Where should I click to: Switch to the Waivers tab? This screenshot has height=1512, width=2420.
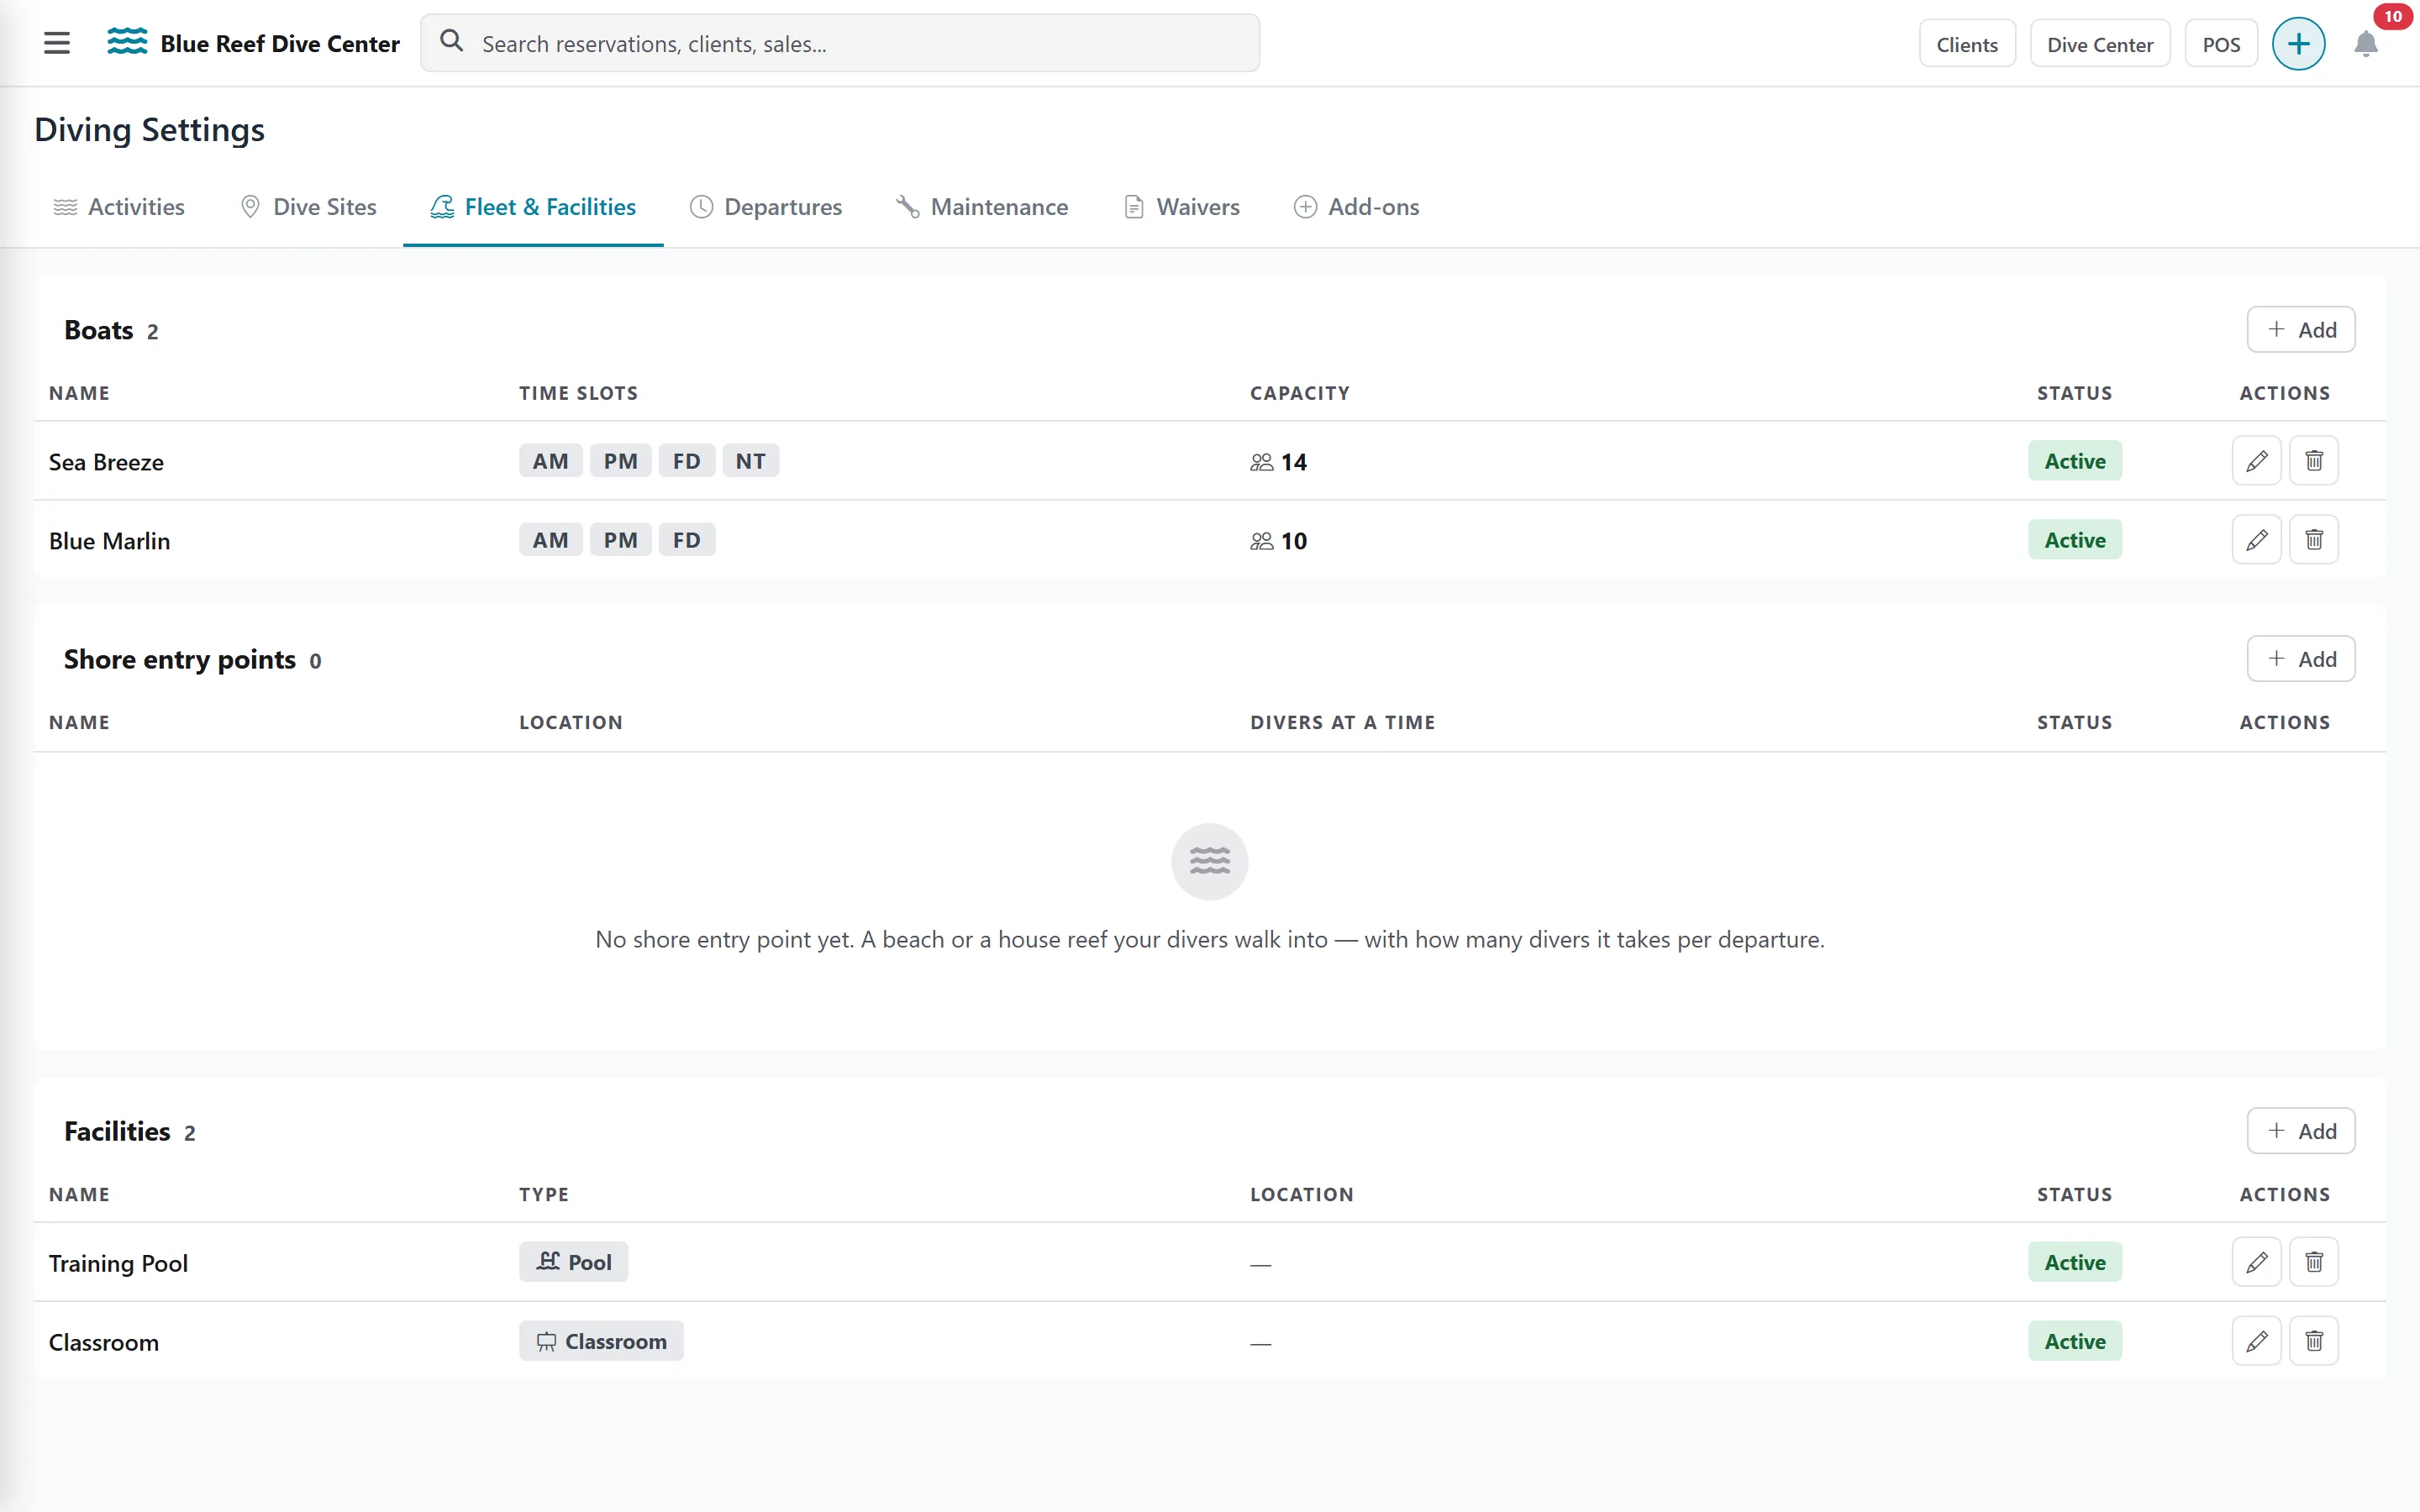point(1181,207)
